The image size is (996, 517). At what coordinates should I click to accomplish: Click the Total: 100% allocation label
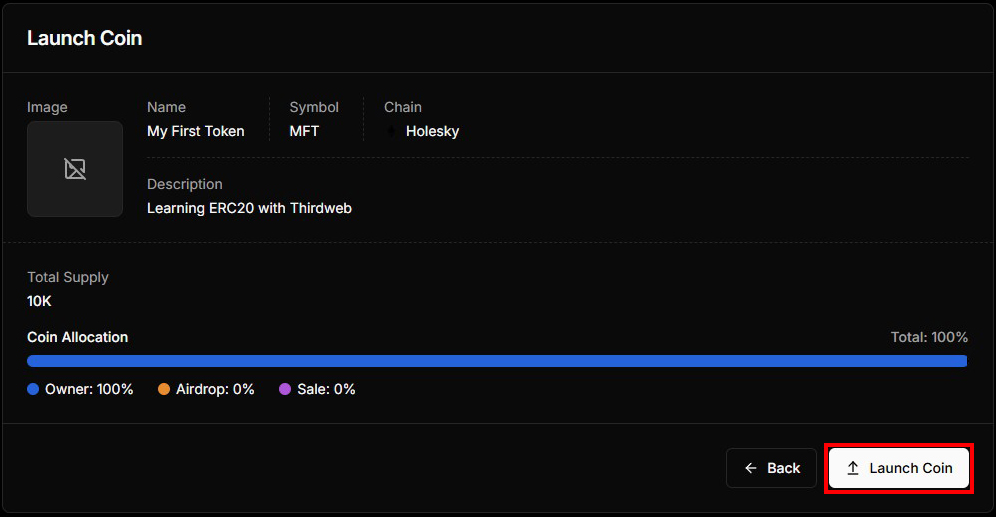point(929,337)
